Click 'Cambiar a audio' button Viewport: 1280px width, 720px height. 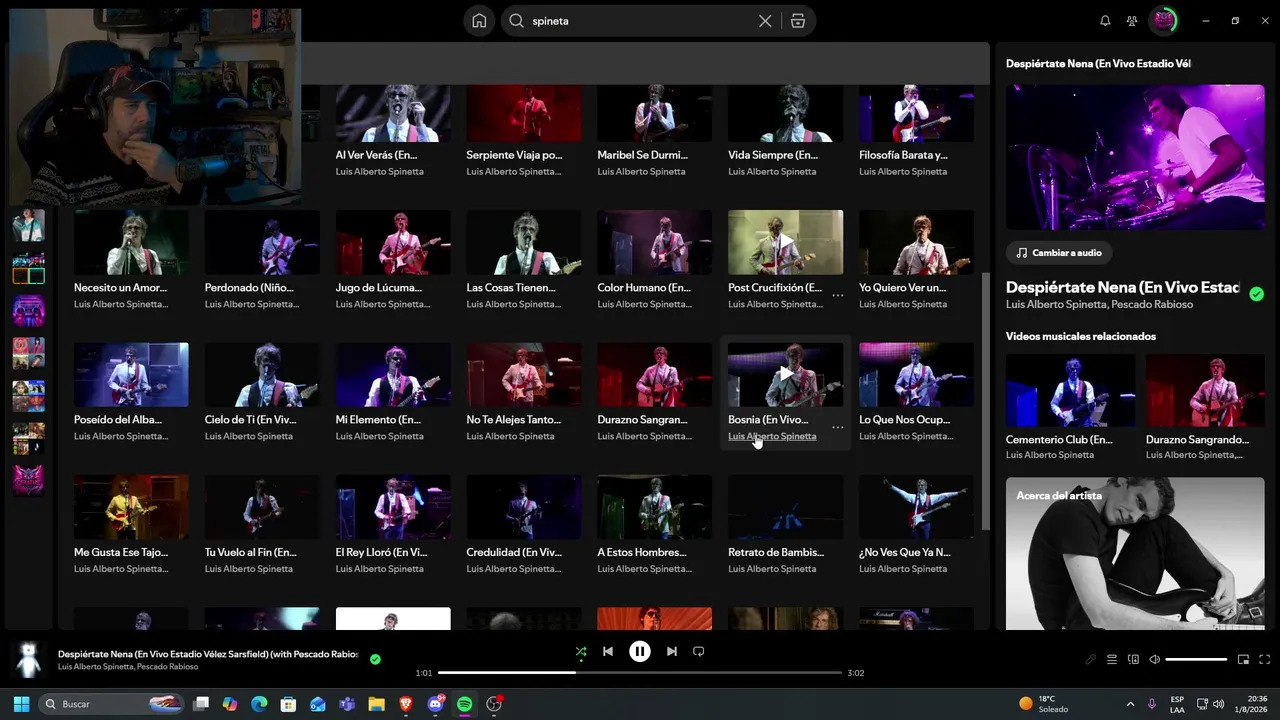(1060, 253)
